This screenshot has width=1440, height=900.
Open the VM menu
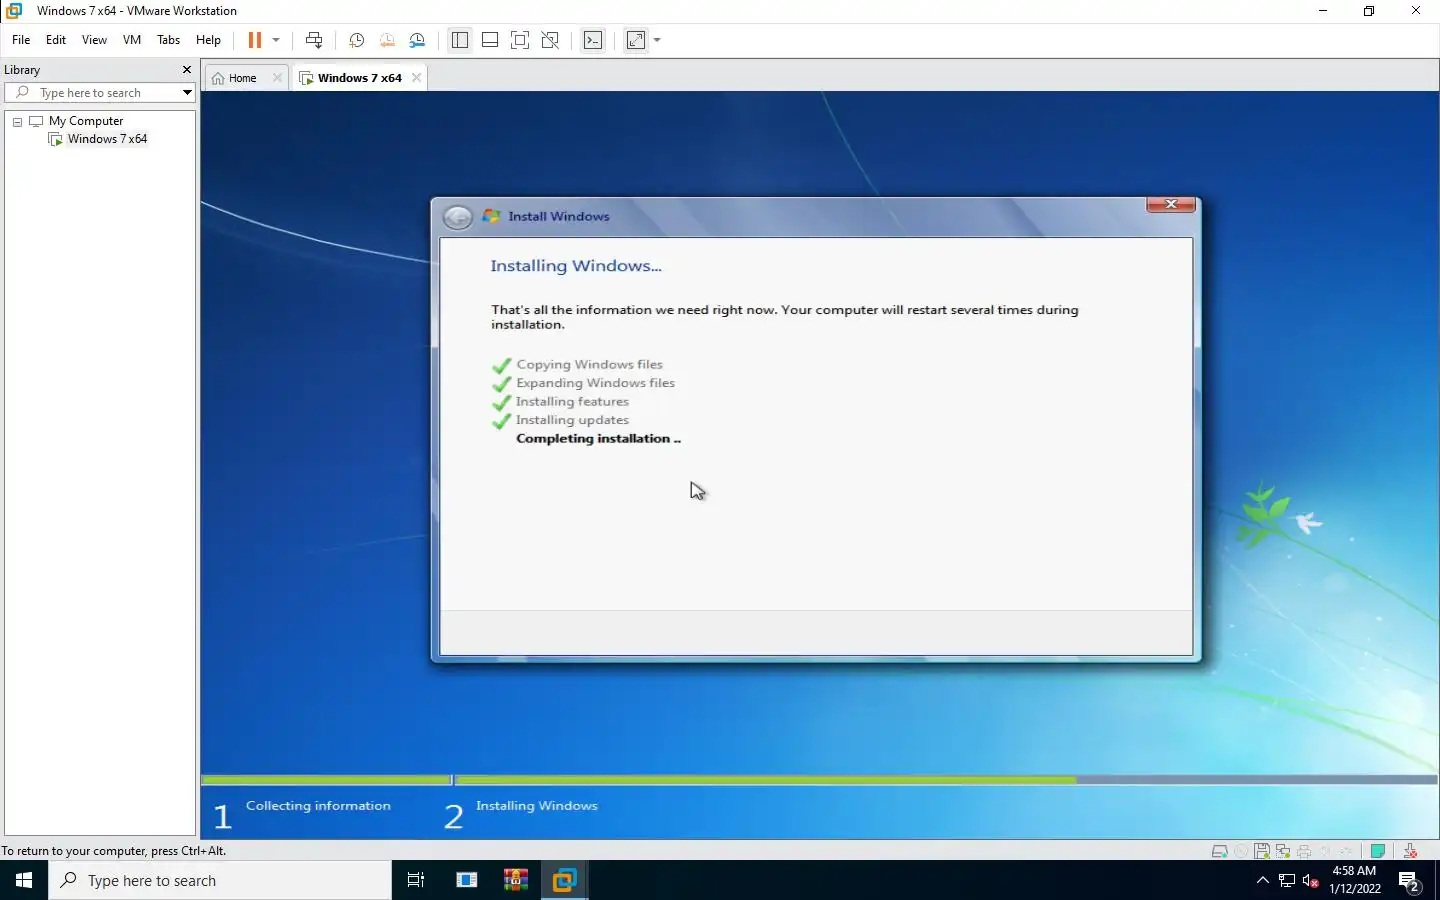point(132,40)
